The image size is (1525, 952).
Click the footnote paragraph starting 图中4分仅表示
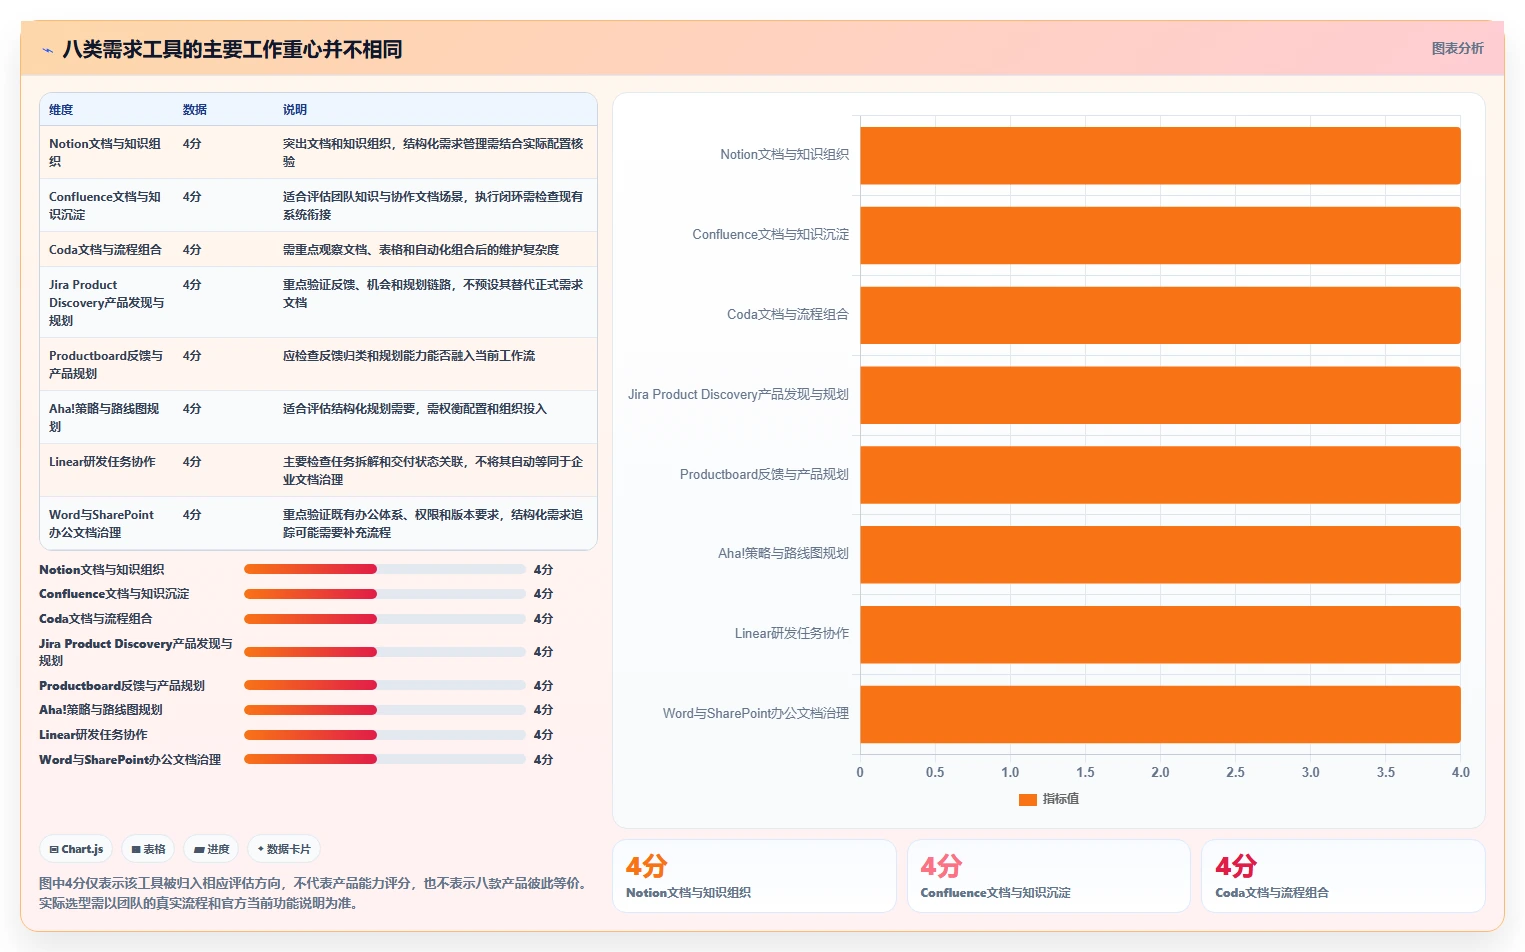click(x=315, y=893)
